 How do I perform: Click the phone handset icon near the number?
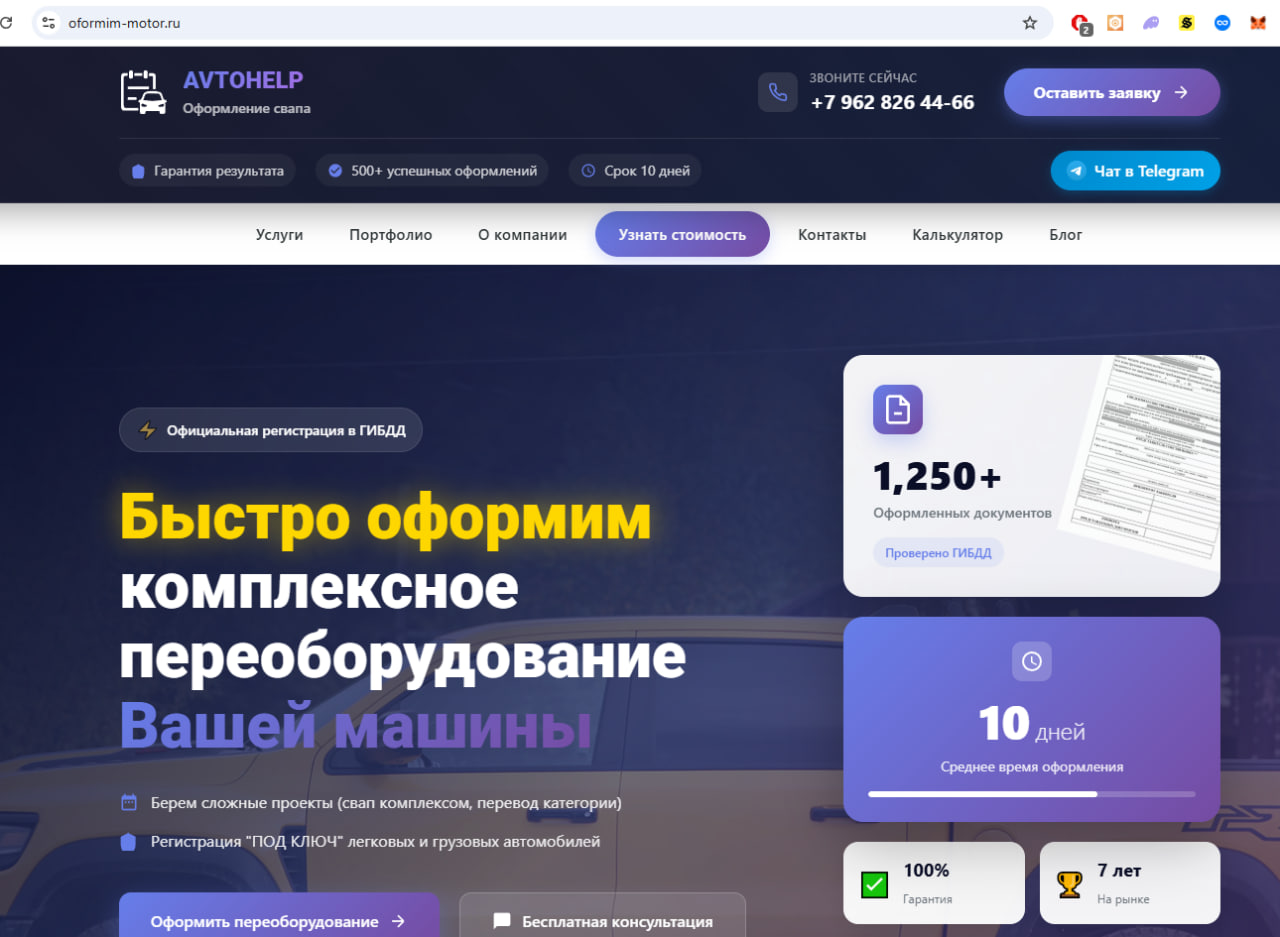778,92
